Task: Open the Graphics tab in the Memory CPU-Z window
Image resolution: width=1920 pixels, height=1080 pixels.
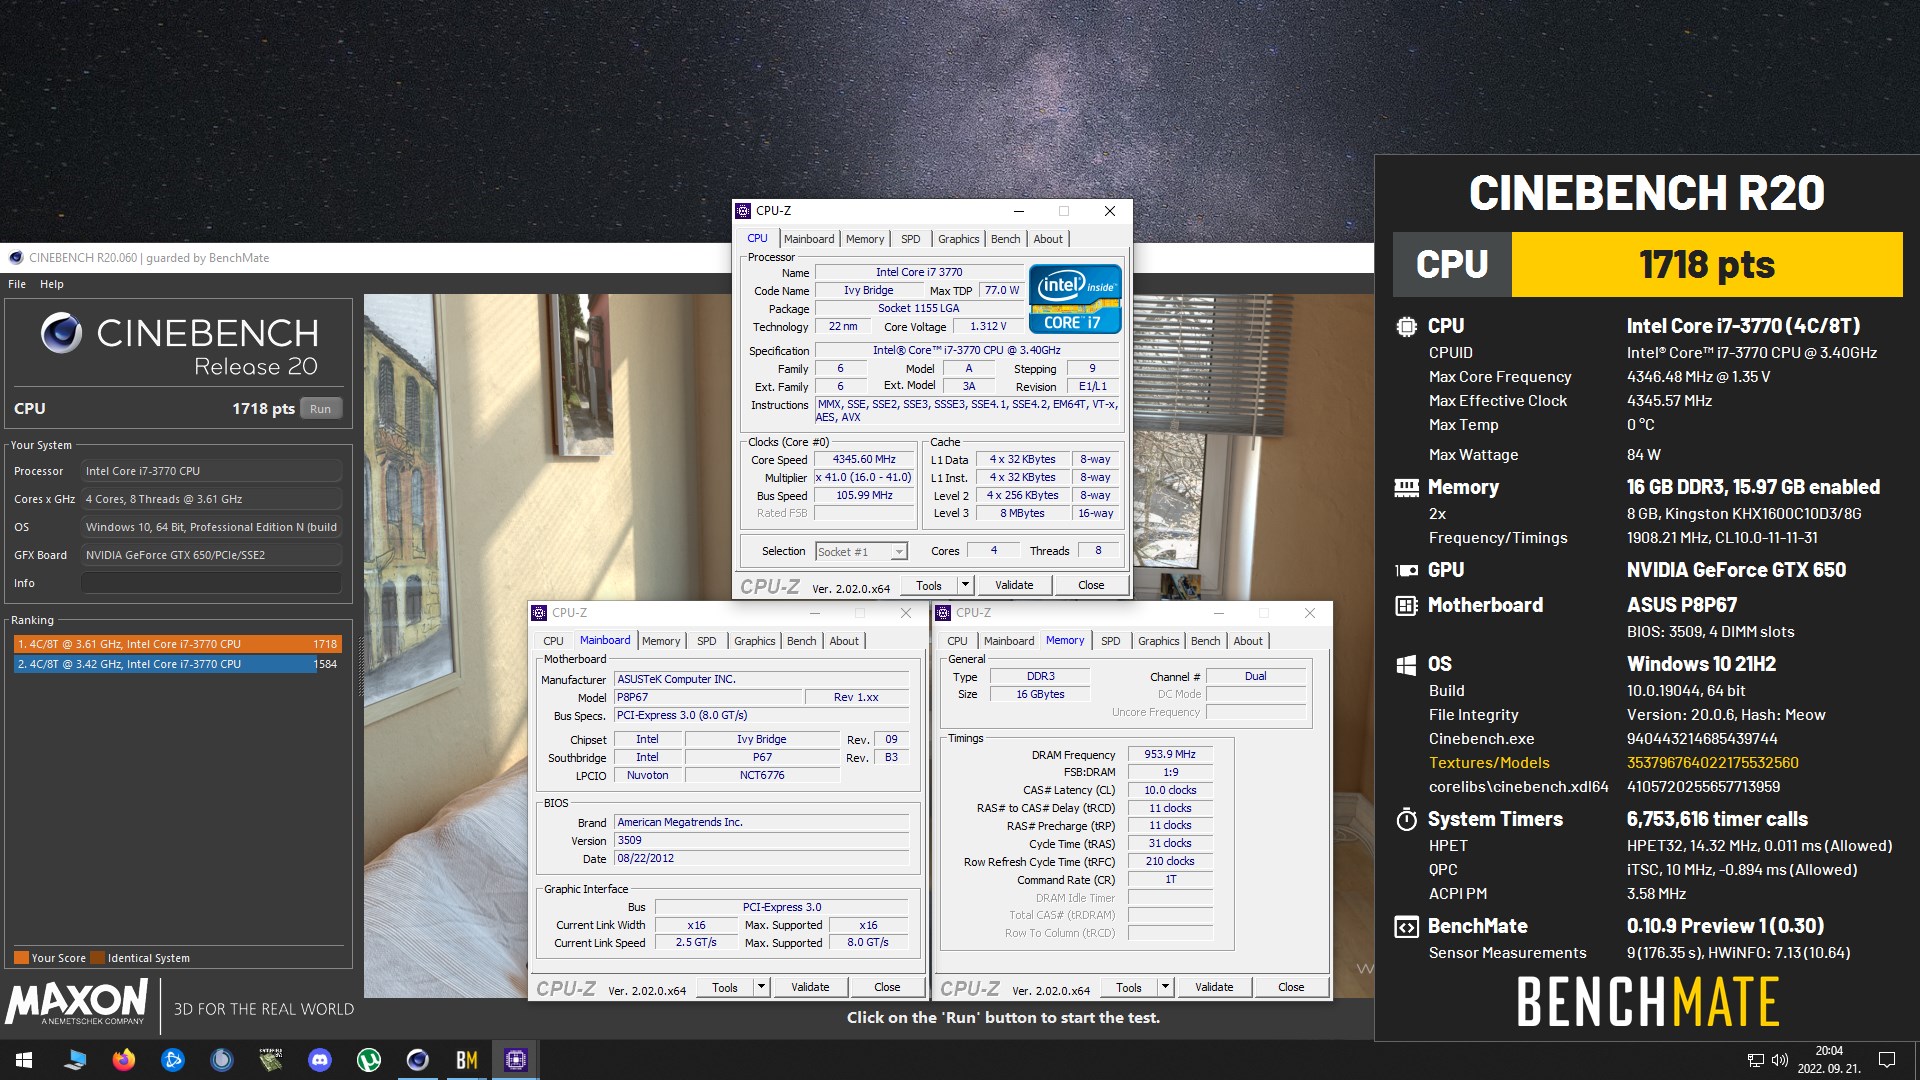Action: (1158, 641)
